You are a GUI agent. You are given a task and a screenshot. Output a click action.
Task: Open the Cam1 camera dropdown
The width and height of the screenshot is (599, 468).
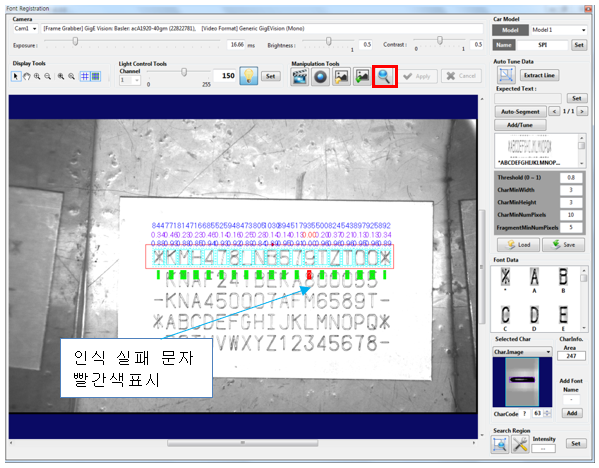tap(25, 29)
